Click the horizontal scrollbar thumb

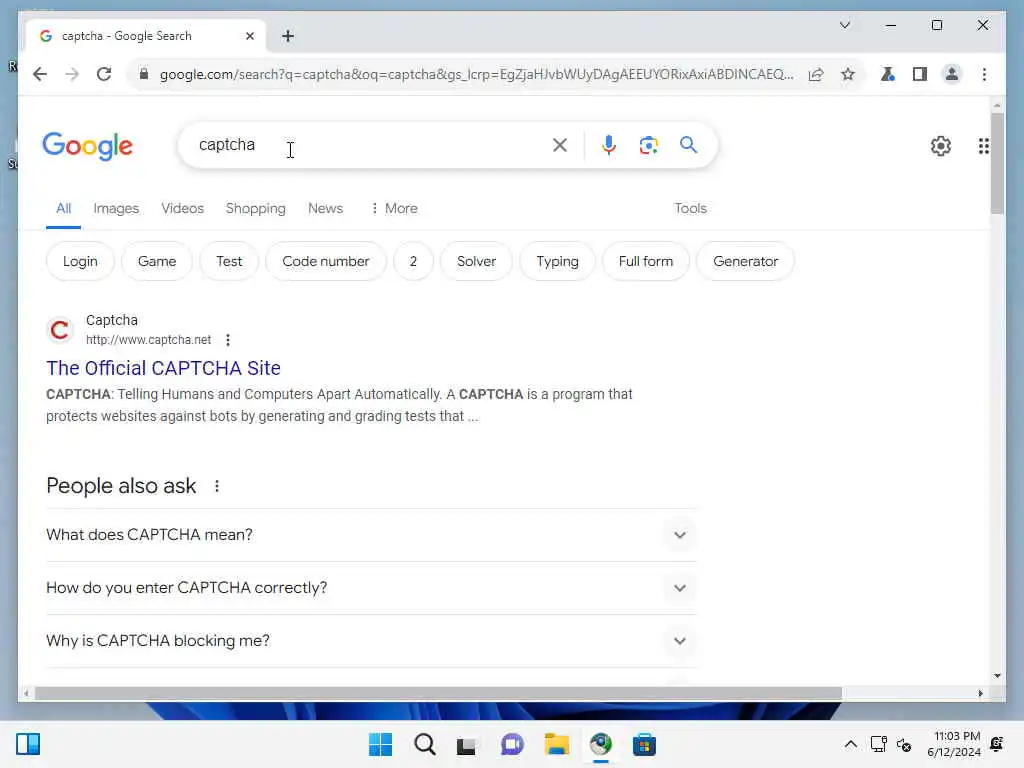pos(438,693)
